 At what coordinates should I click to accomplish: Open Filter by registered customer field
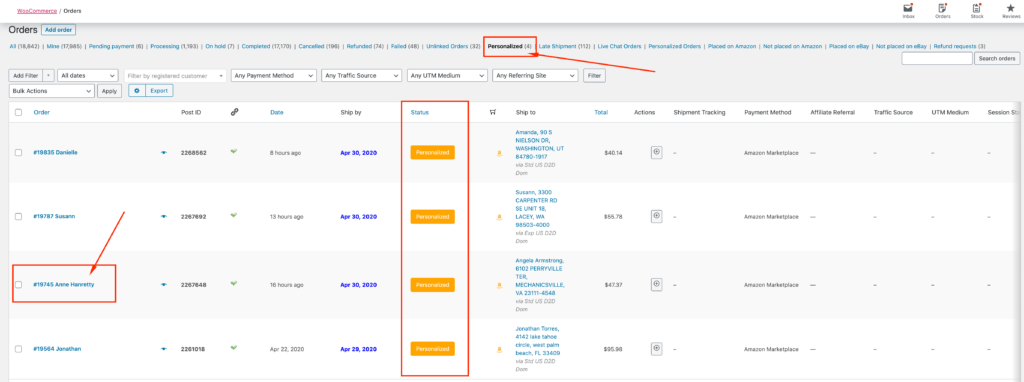point(175,76)
